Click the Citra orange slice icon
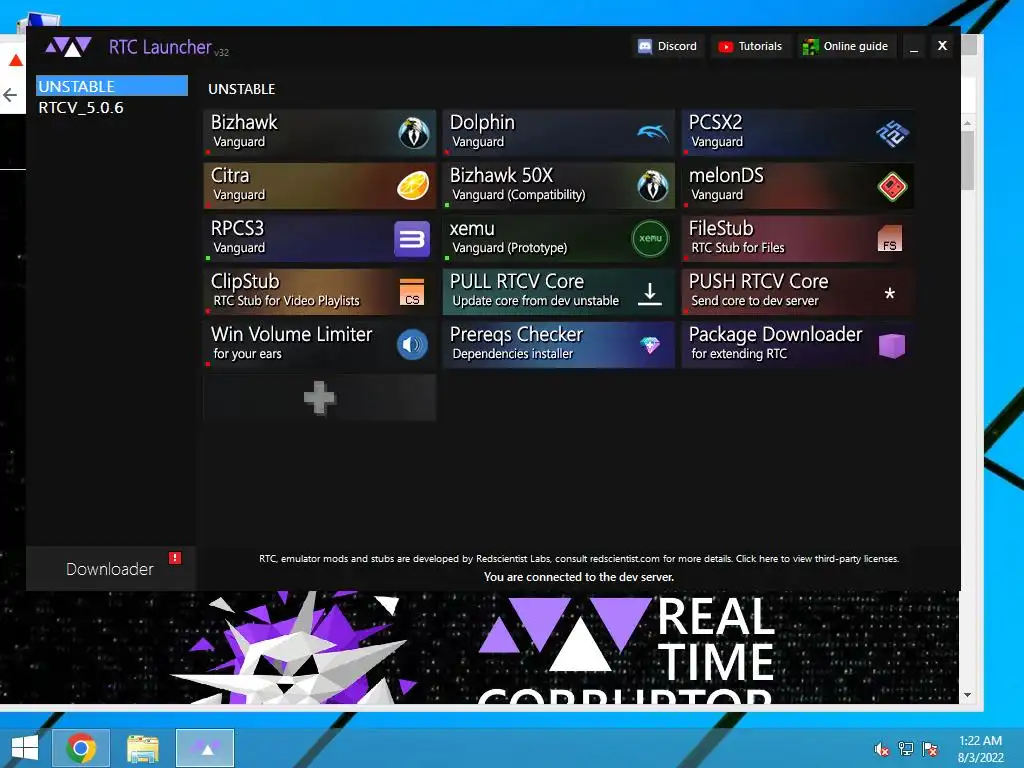Screen dimensions: 1024x768 click(413, 186)
